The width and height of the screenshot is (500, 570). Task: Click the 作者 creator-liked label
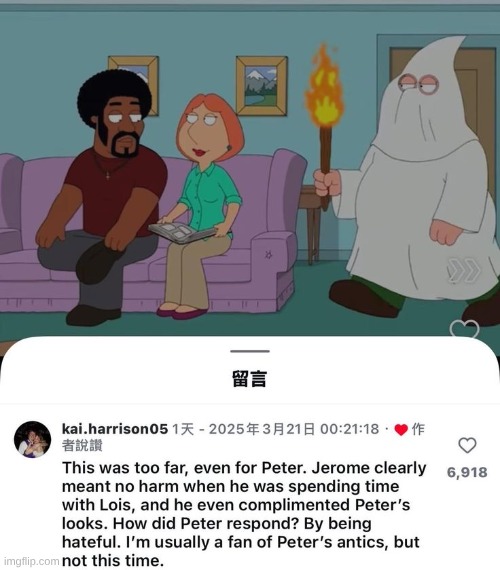418,429
